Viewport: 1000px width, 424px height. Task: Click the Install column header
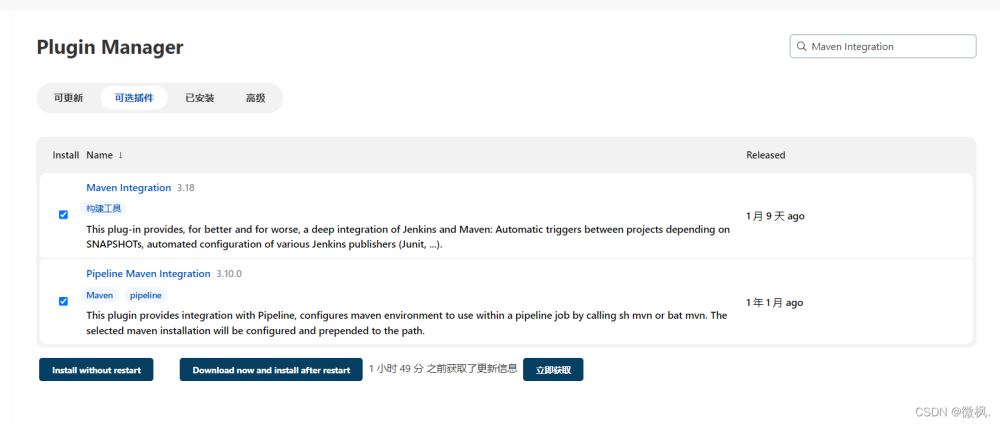click(66, 155)
